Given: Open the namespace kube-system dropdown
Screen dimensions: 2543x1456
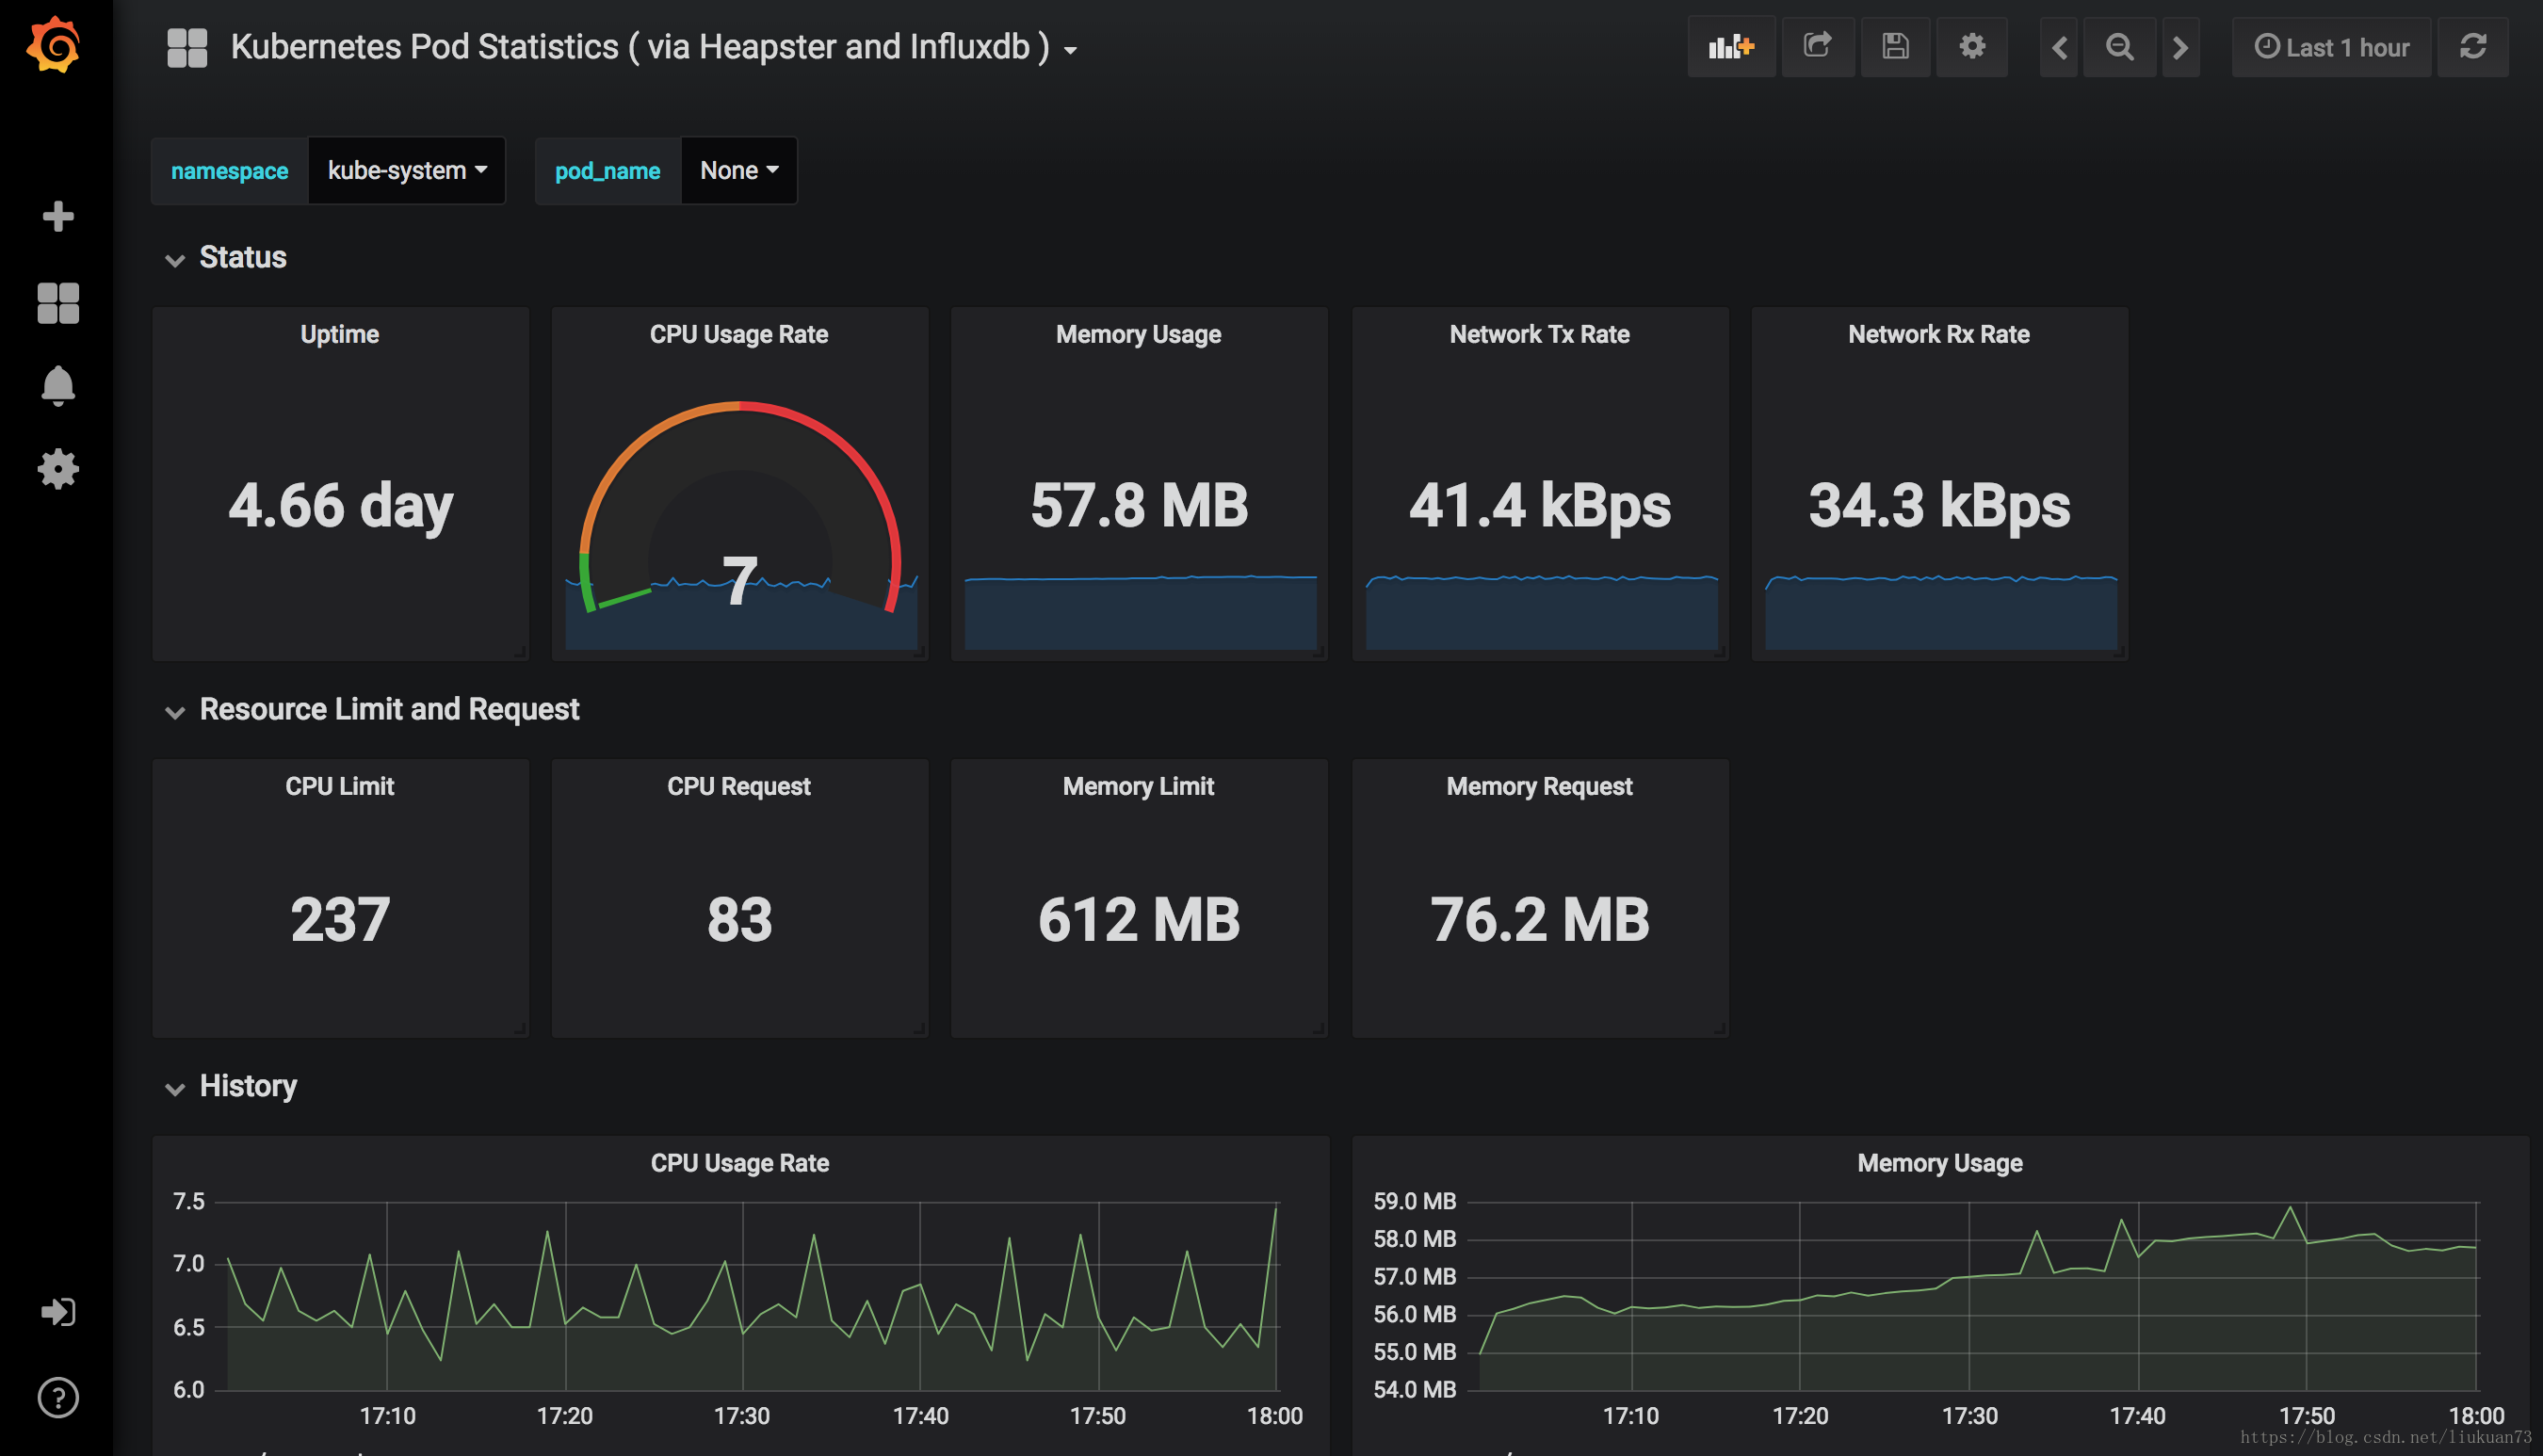Looking at the screenshot, I should (x=407, y=170).
